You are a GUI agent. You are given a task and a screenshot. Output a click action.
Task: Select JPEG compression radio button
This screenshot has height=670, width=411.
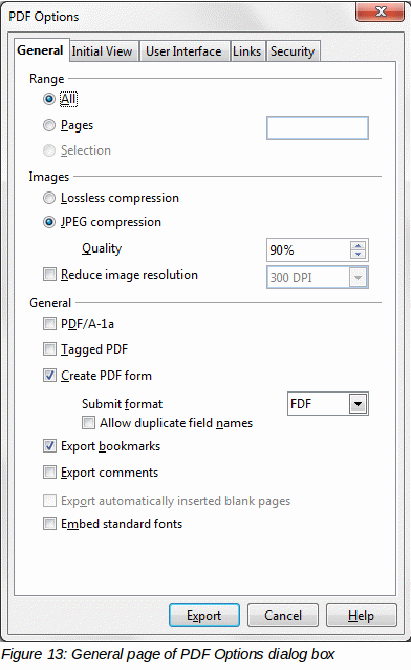point(50,222)
